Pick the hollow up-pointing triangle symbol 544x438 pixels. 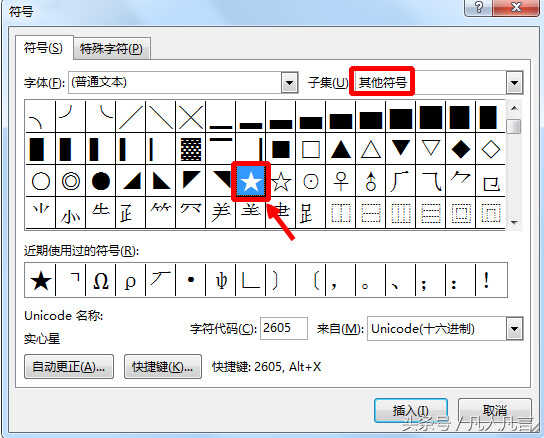[x=371, y=149]
